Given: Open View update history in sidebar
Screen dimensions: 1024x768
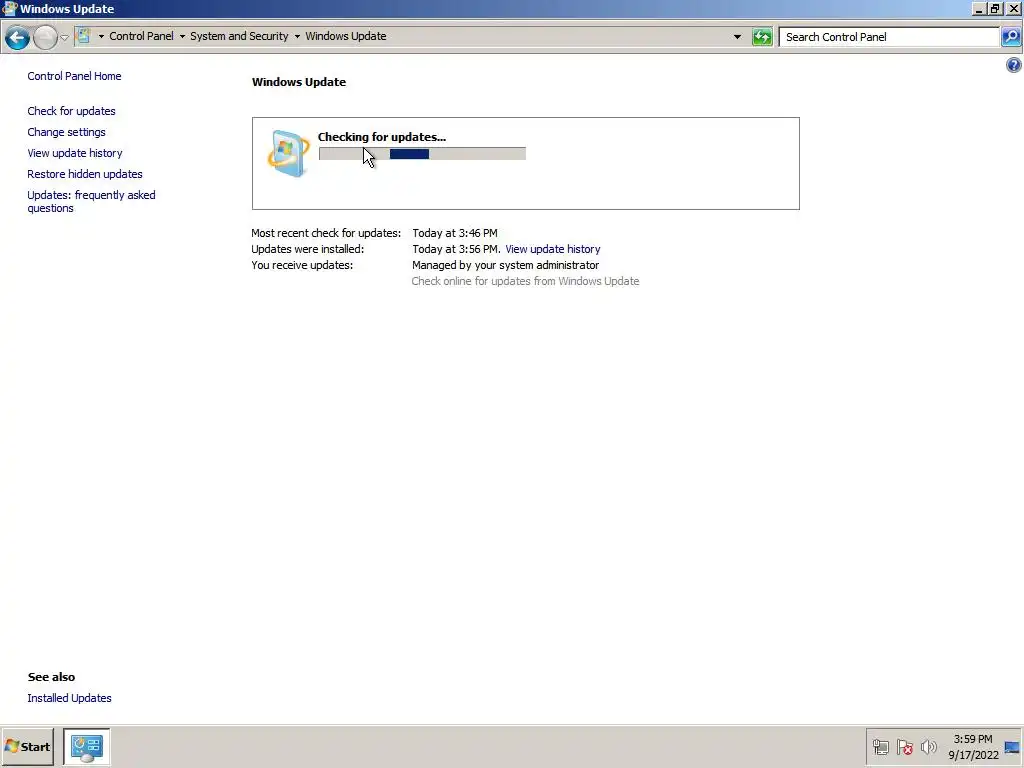Looking at the screenshot, I should [74, 153].
